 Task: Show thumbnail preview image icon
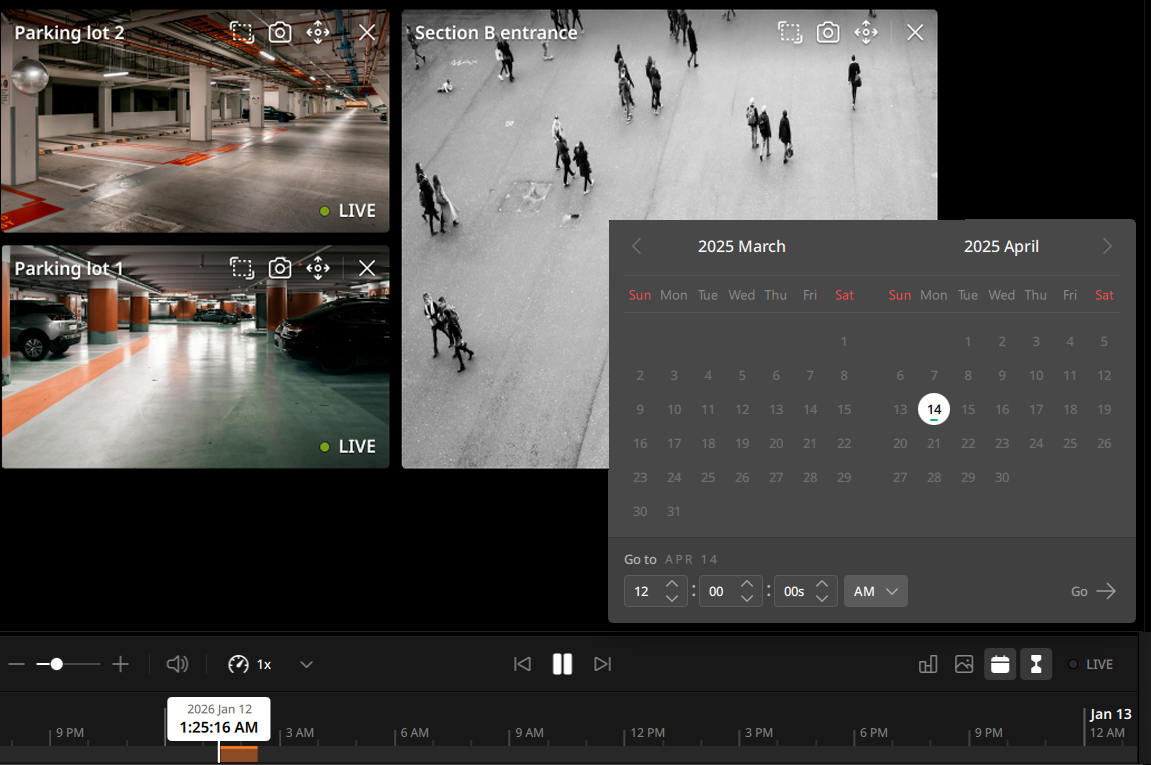click(x=964, y=664)
